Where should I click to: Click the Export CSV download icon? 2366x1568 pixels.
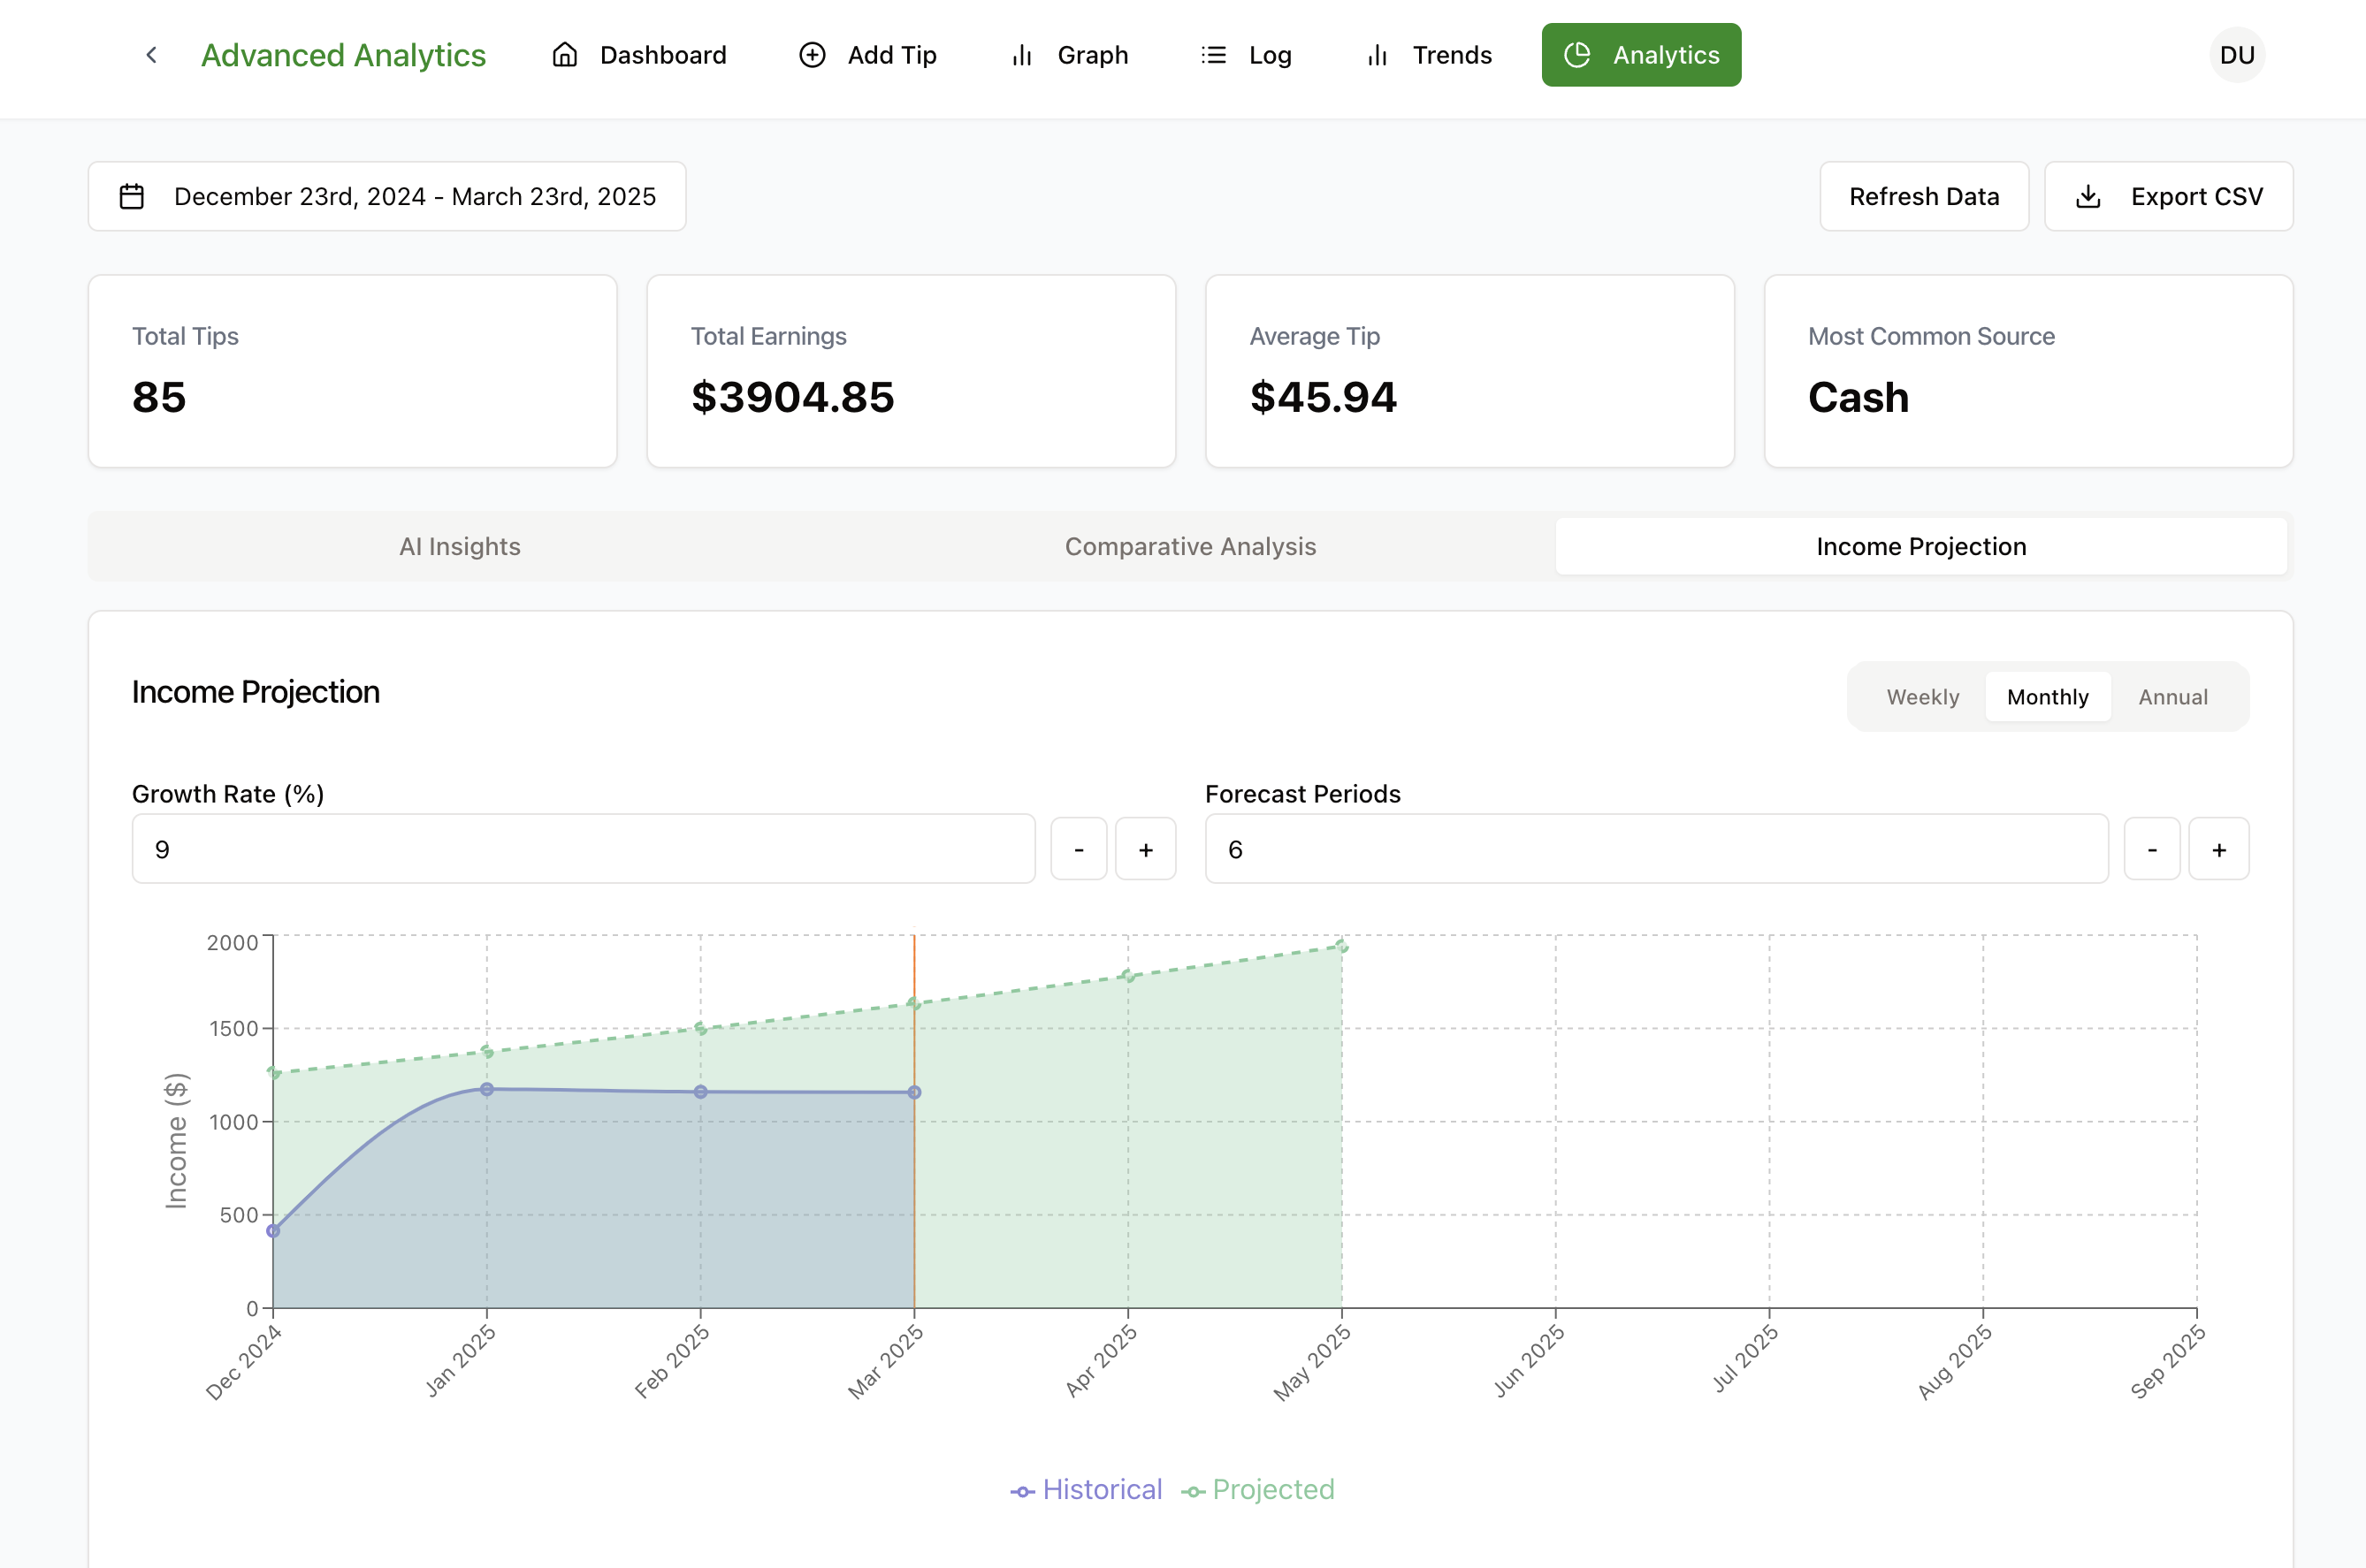click(2088, 197)
